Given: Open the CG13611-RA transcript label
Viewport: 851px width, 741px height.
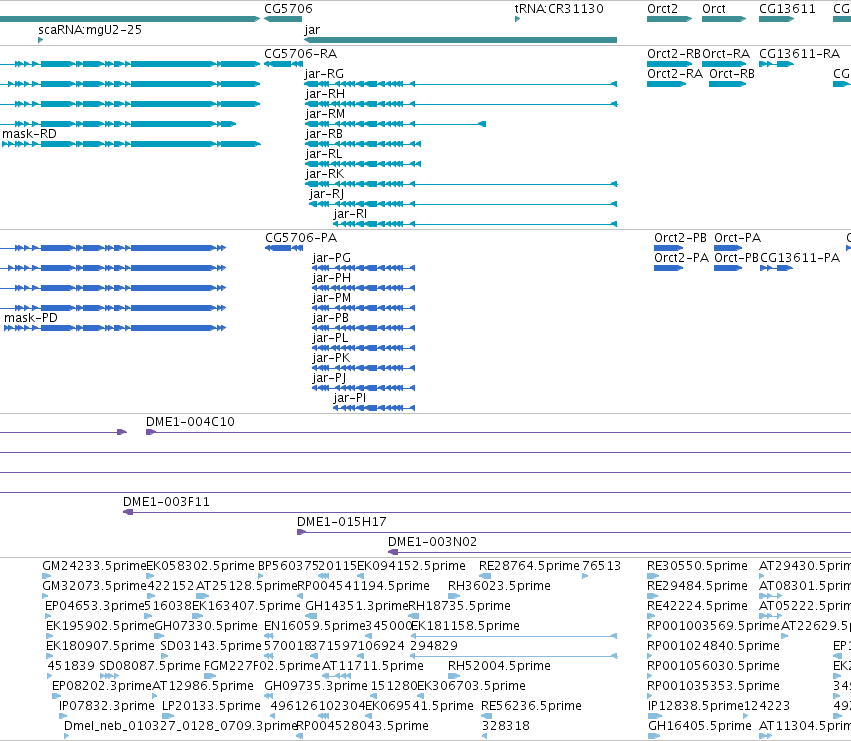Looking at the screenshot, I should (799, 54).
